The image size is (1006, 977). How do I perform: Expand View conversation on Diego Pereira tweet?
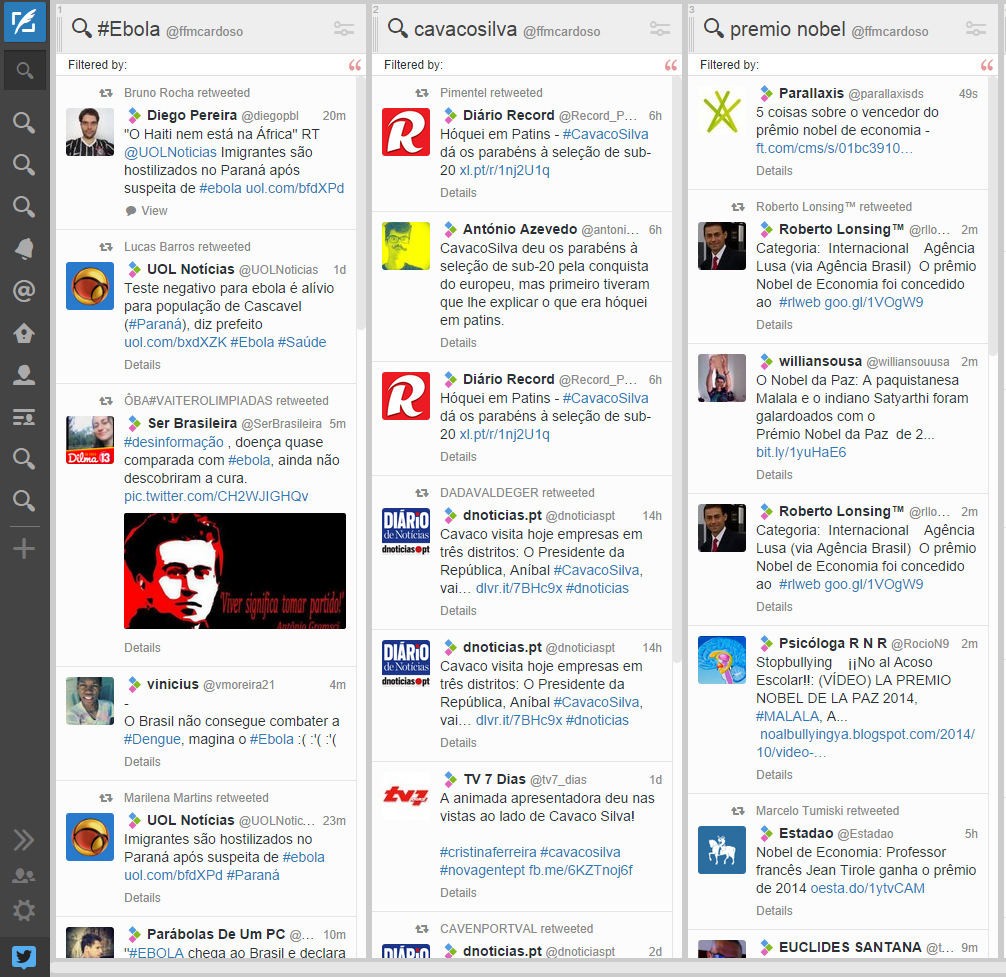point(154,211)
